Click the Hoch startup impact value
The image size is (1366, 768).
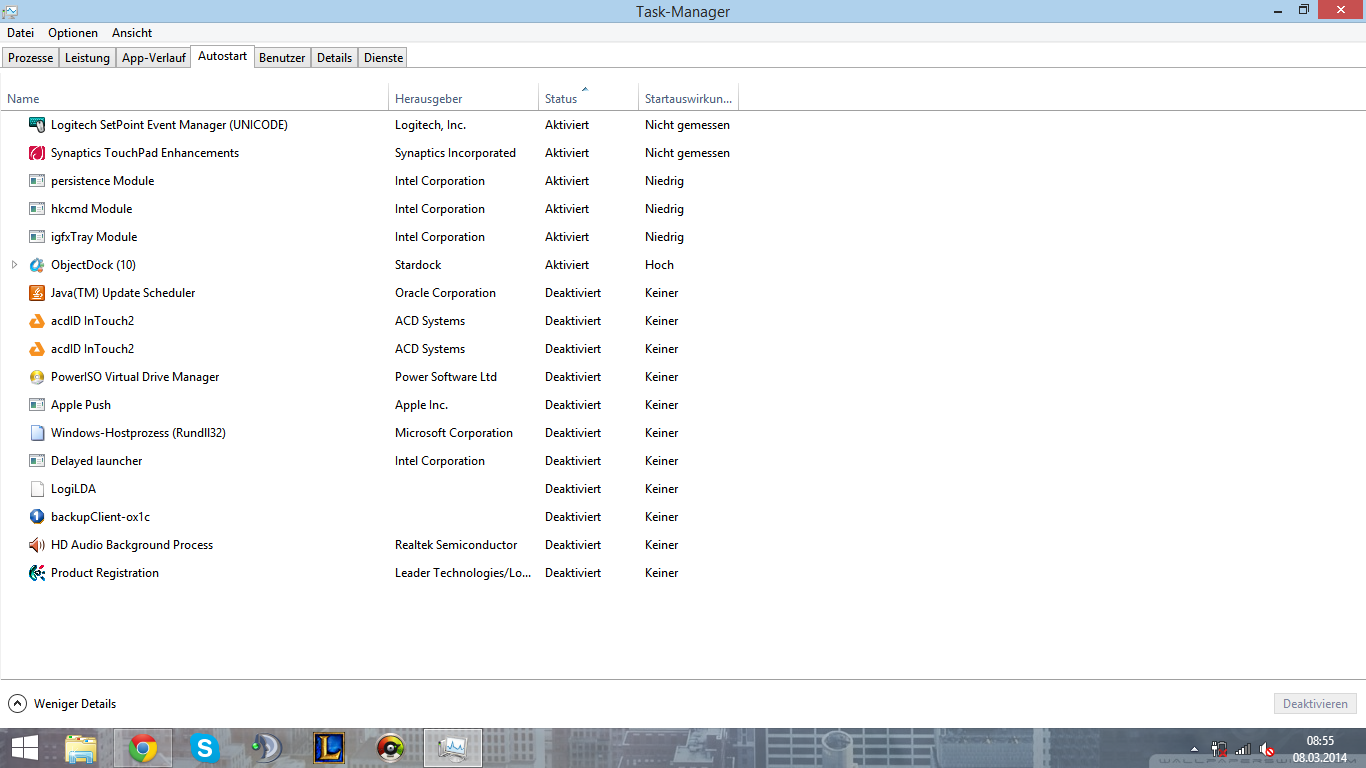tap(659, 265)
